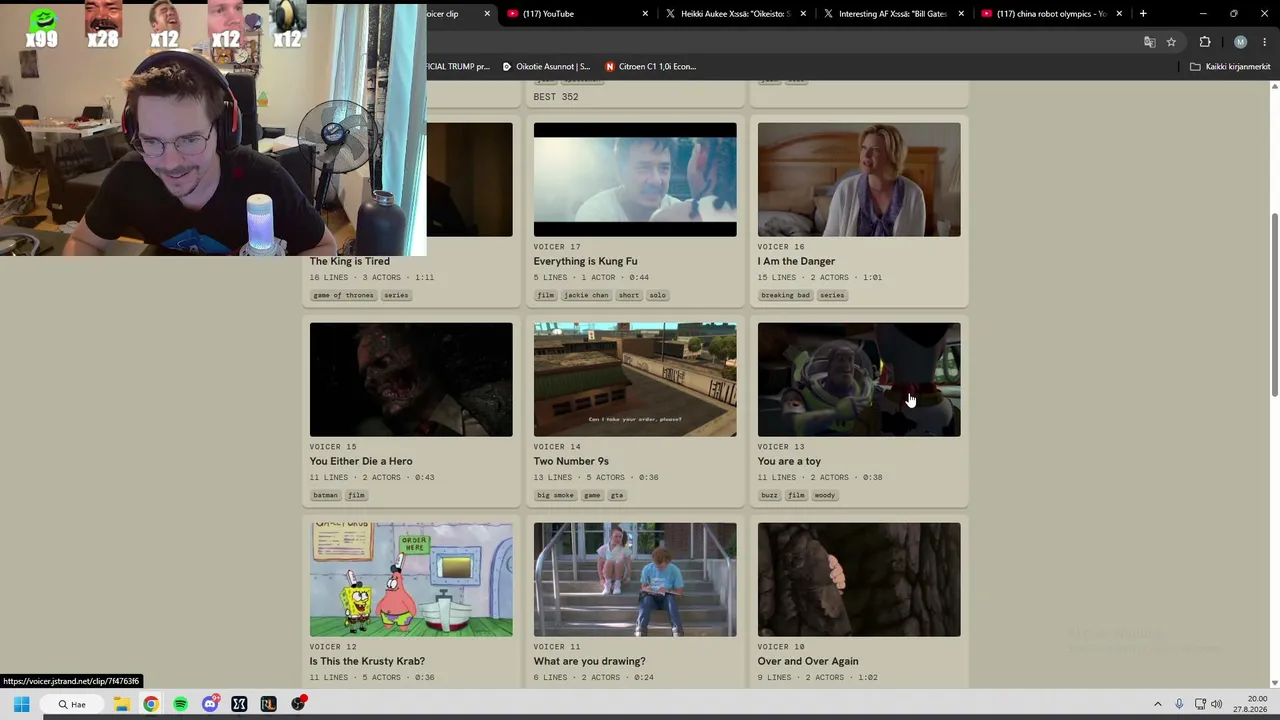1280x720 pixels.
Task: Filter by the 'breaking bad' tag
Action: point(785,295)
